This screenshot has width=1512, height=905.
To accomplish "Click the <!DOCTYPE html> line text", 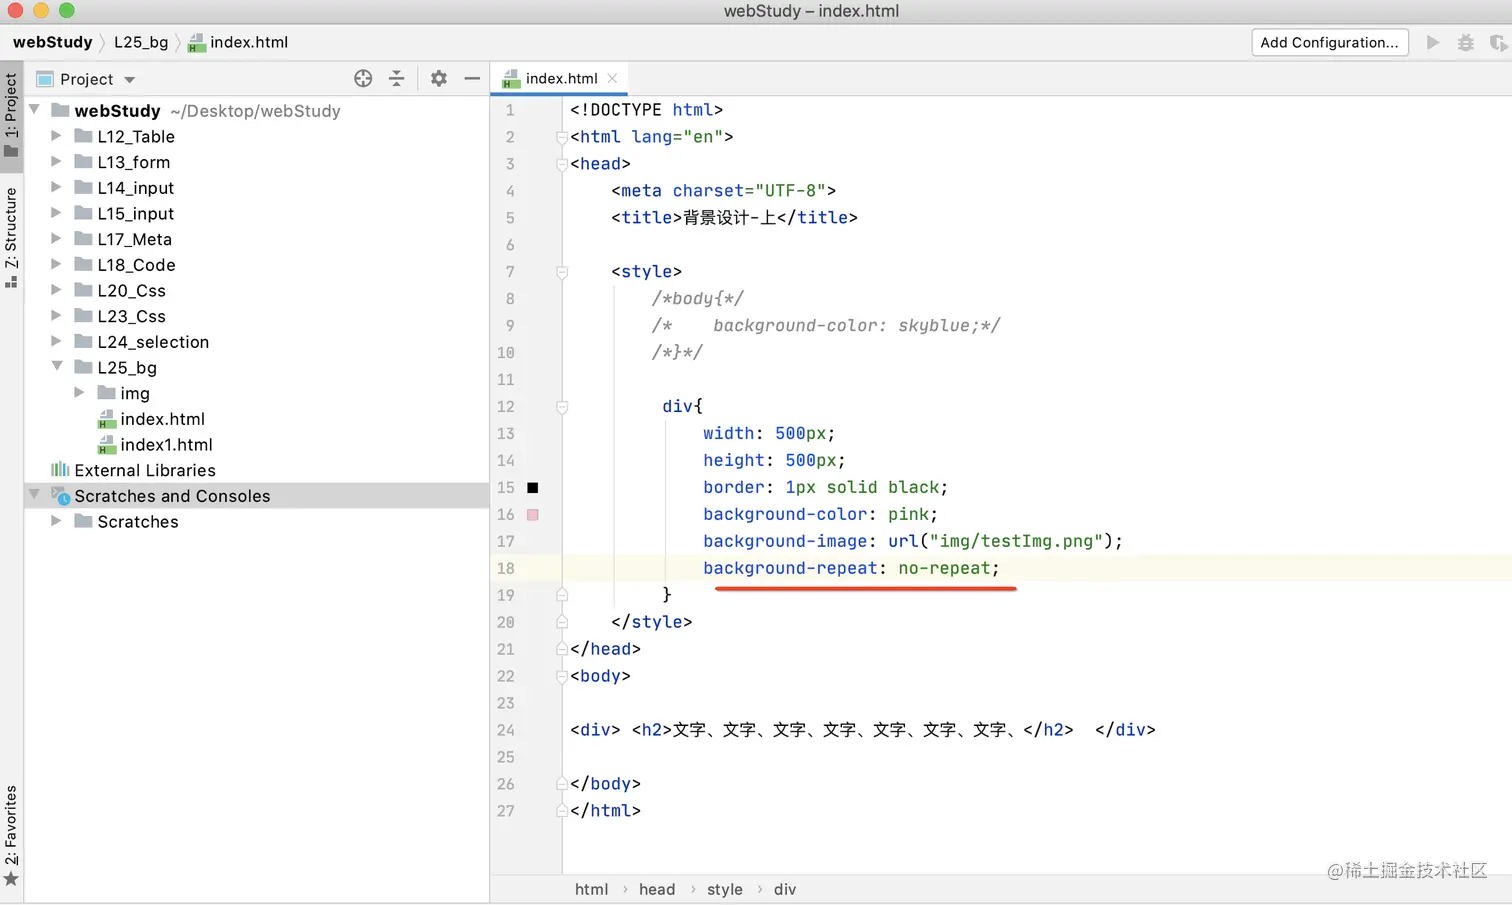I will click(646, 109).
